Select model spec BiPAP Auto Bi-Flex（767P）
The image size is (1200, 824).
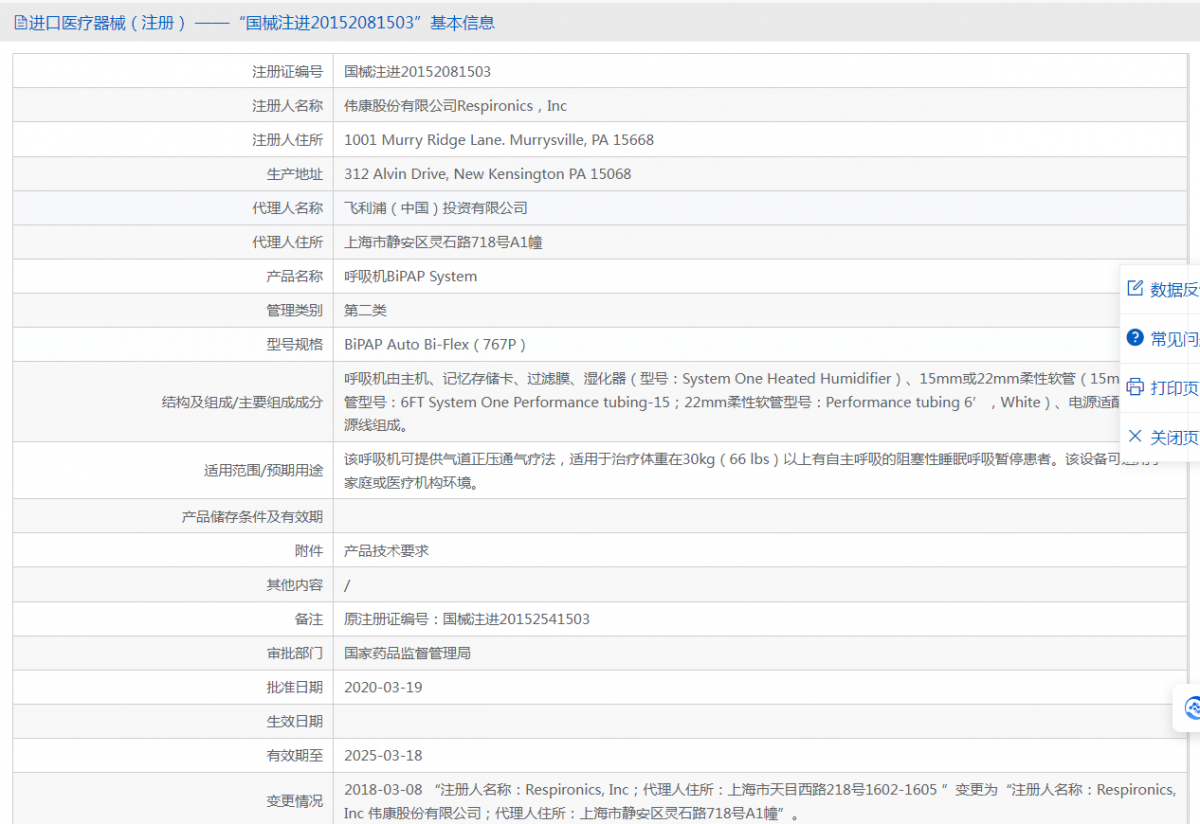point(435,344)
